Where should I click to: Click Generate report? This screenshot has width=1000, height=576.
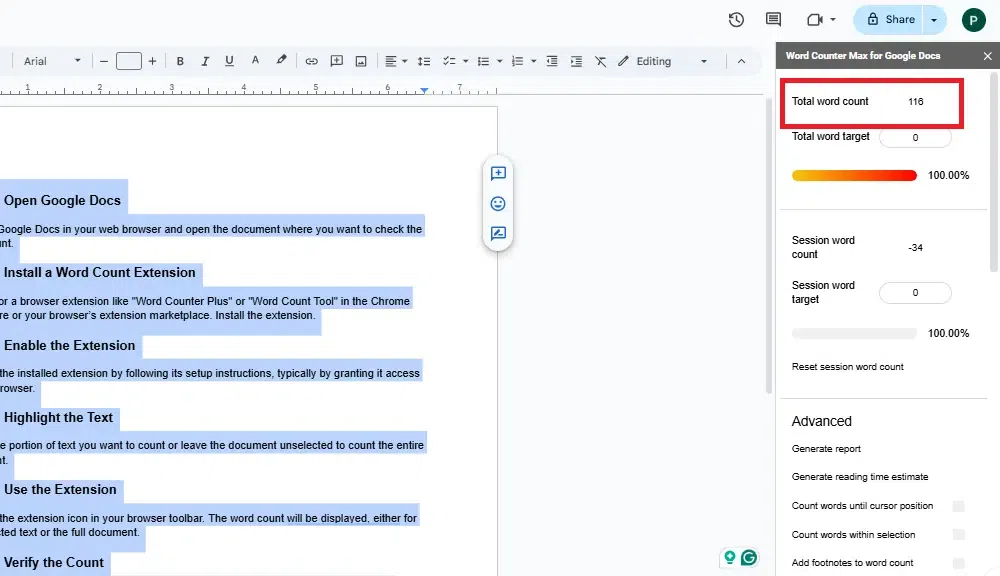(x=826, y=449)
